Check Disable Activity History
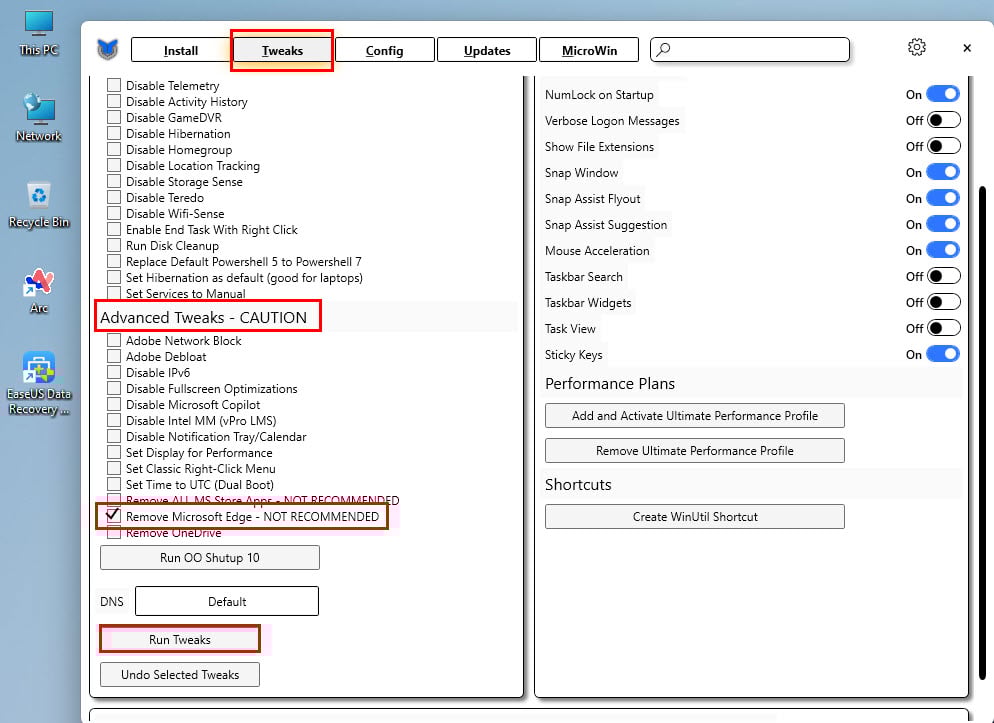994x723 pixels. tap(114, 101)
